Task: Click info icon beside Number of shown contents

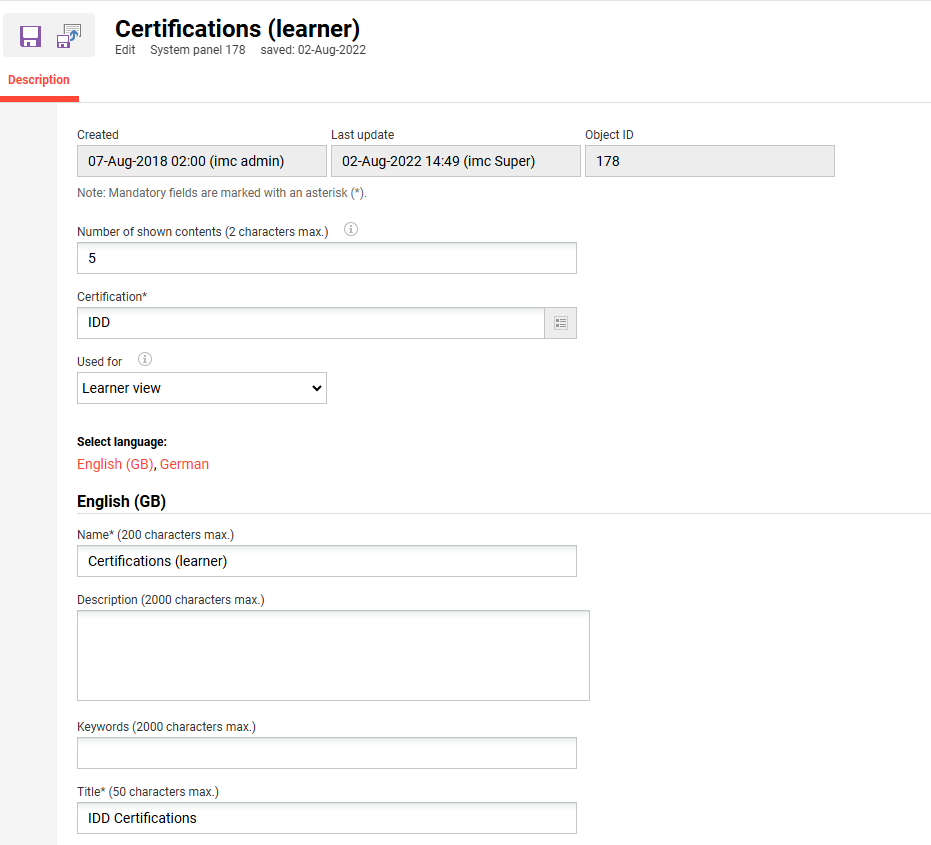Action: click(x=351, y=229)
